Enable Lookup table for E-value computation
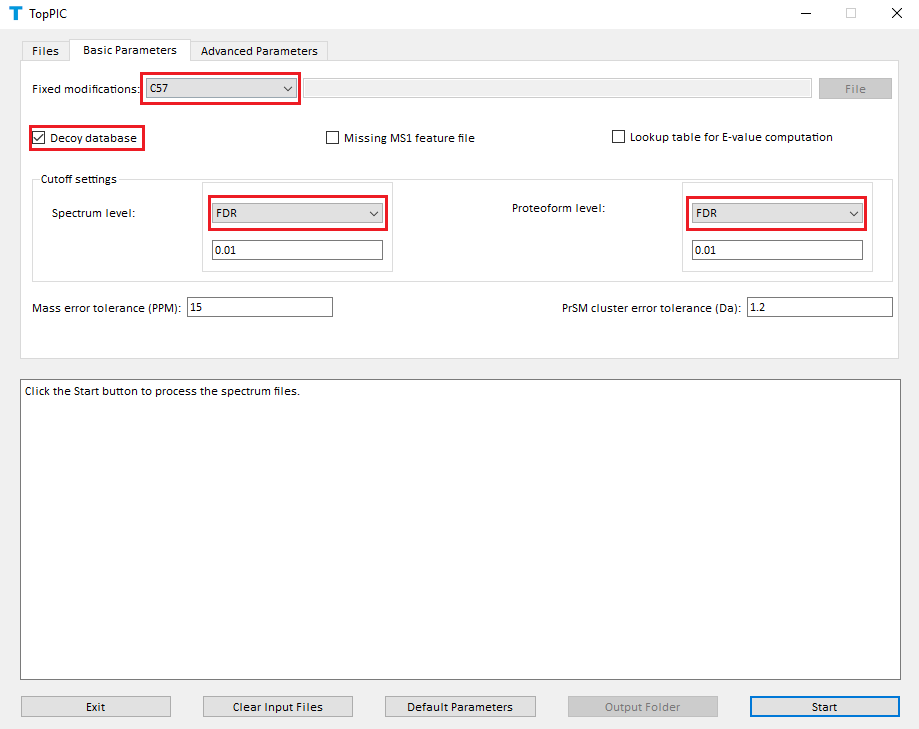The width and height of the screenshot is (919, 729). pos(618,137)
